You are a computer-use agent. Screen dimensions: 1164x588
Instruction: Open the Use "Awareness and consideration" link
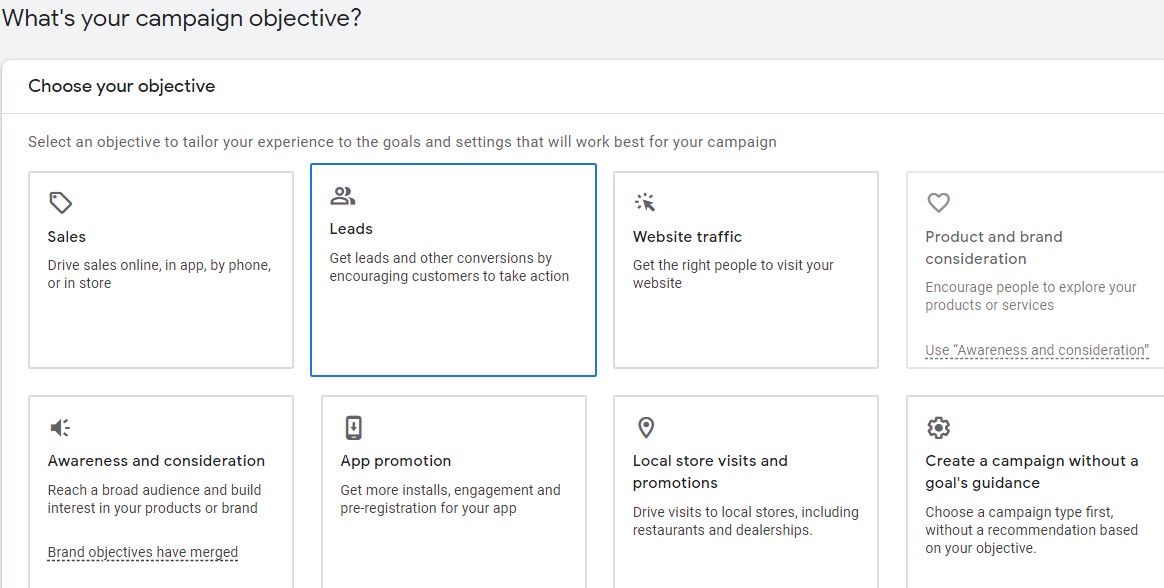[1037, 350]
